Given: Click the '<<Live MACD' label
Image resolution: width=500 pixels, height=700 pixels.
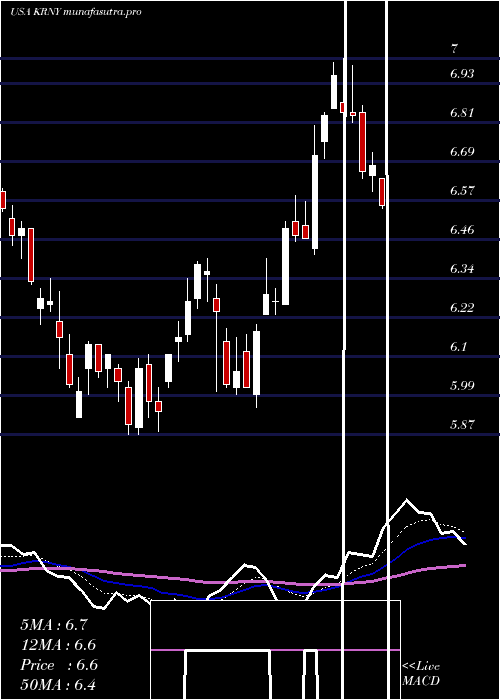Looking at the screenshot, I should 421,673.
